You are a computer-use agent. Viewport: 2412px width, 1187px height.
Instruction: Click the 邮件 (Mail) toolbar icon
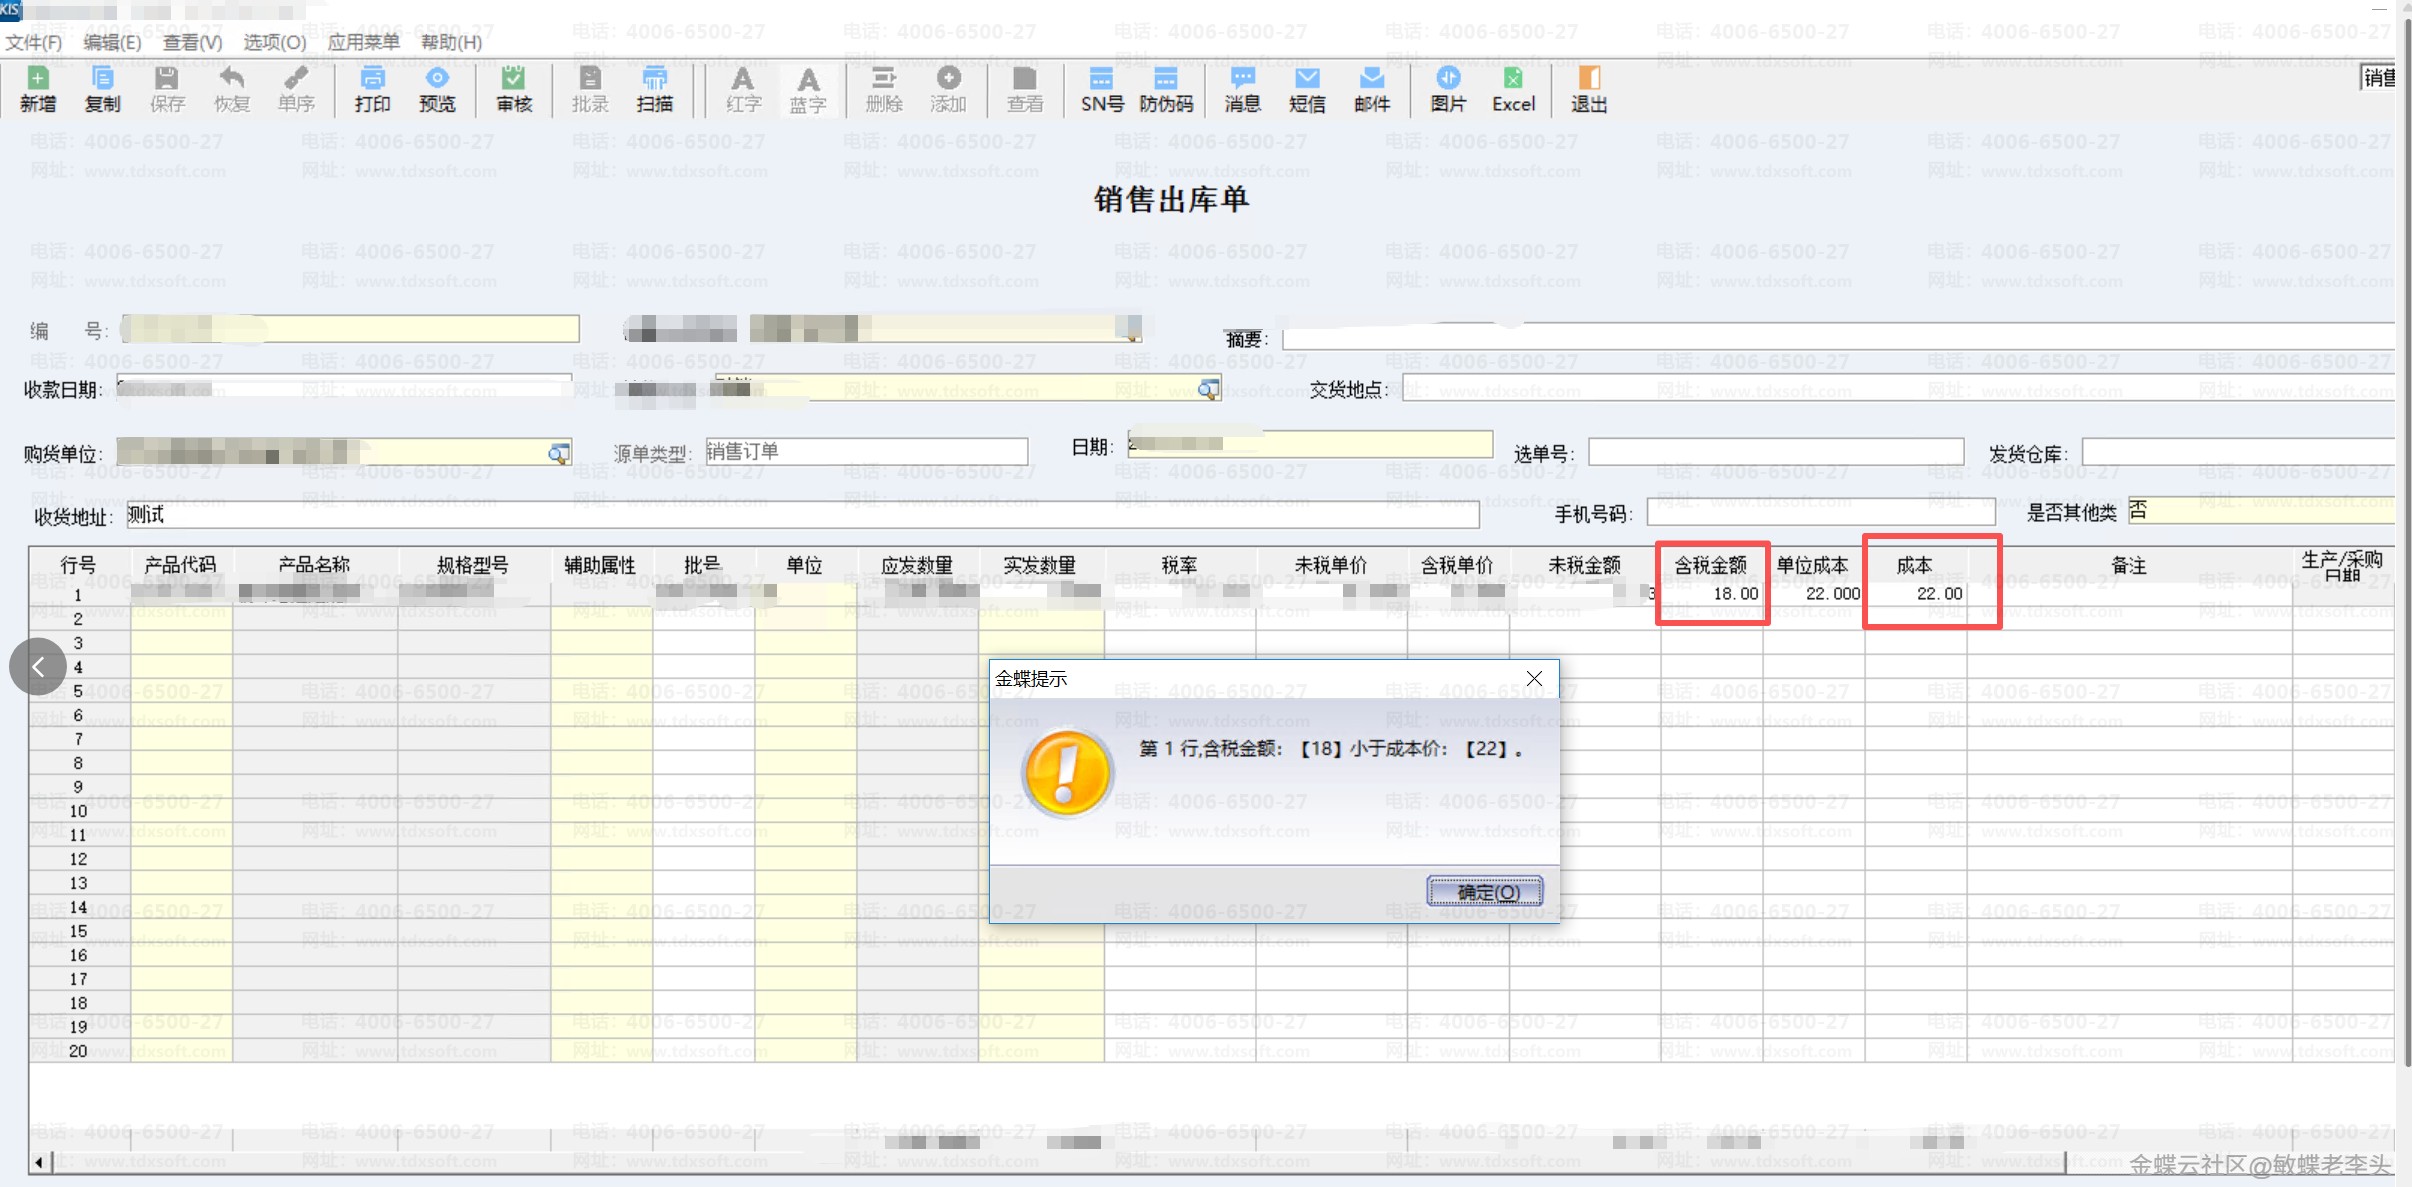pyautogui.click(x=1372, y=89)
